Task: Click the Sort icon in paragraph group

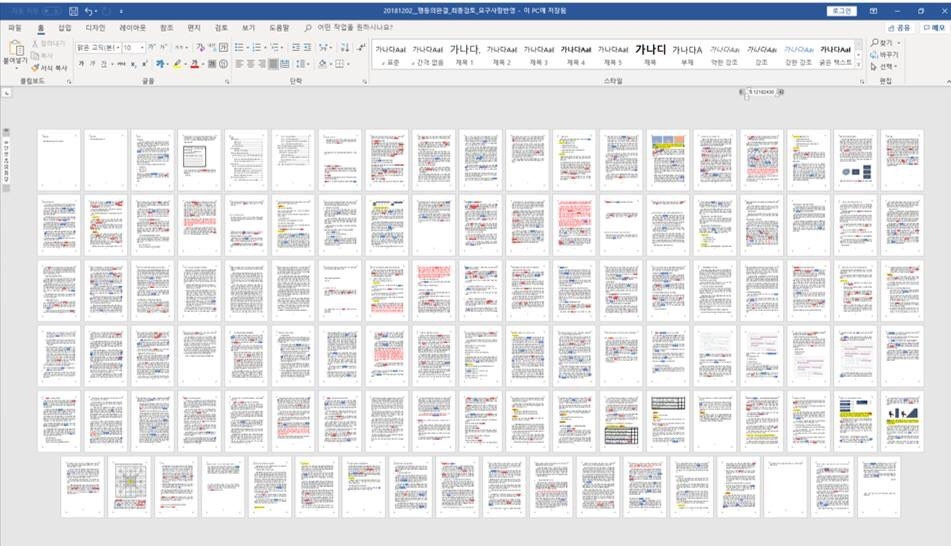Action: click(x=344, y=47)
